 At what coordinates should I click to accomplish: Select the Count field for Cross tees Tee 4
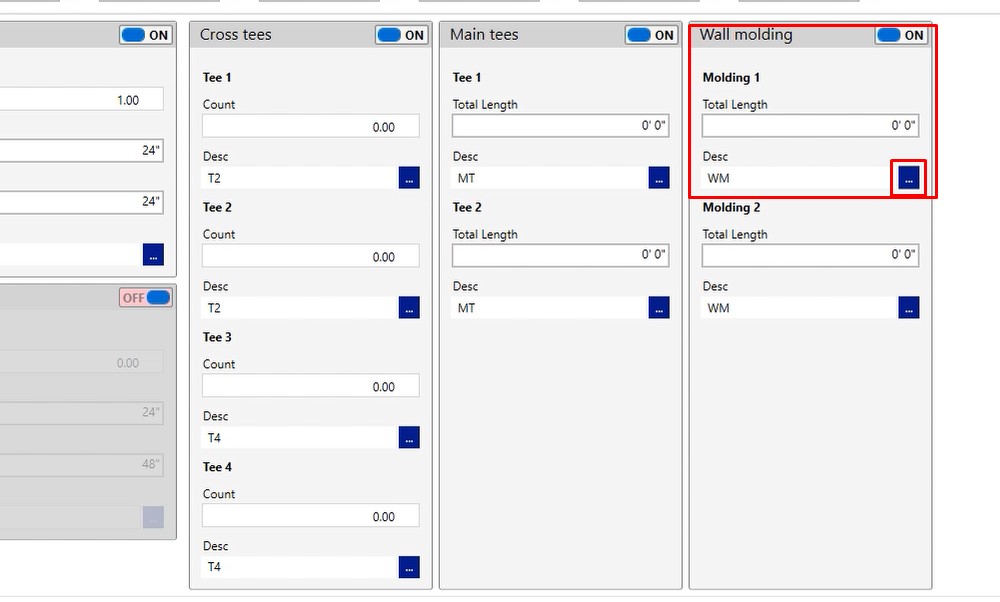coord(311,517)
